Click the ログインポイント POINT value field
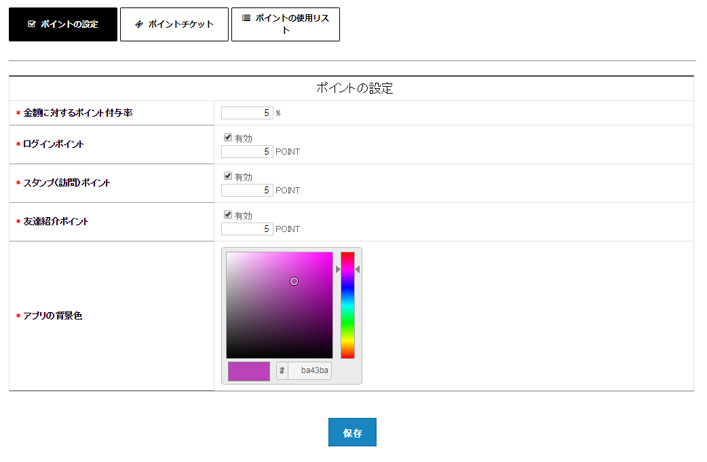 [x=247, y=151]
